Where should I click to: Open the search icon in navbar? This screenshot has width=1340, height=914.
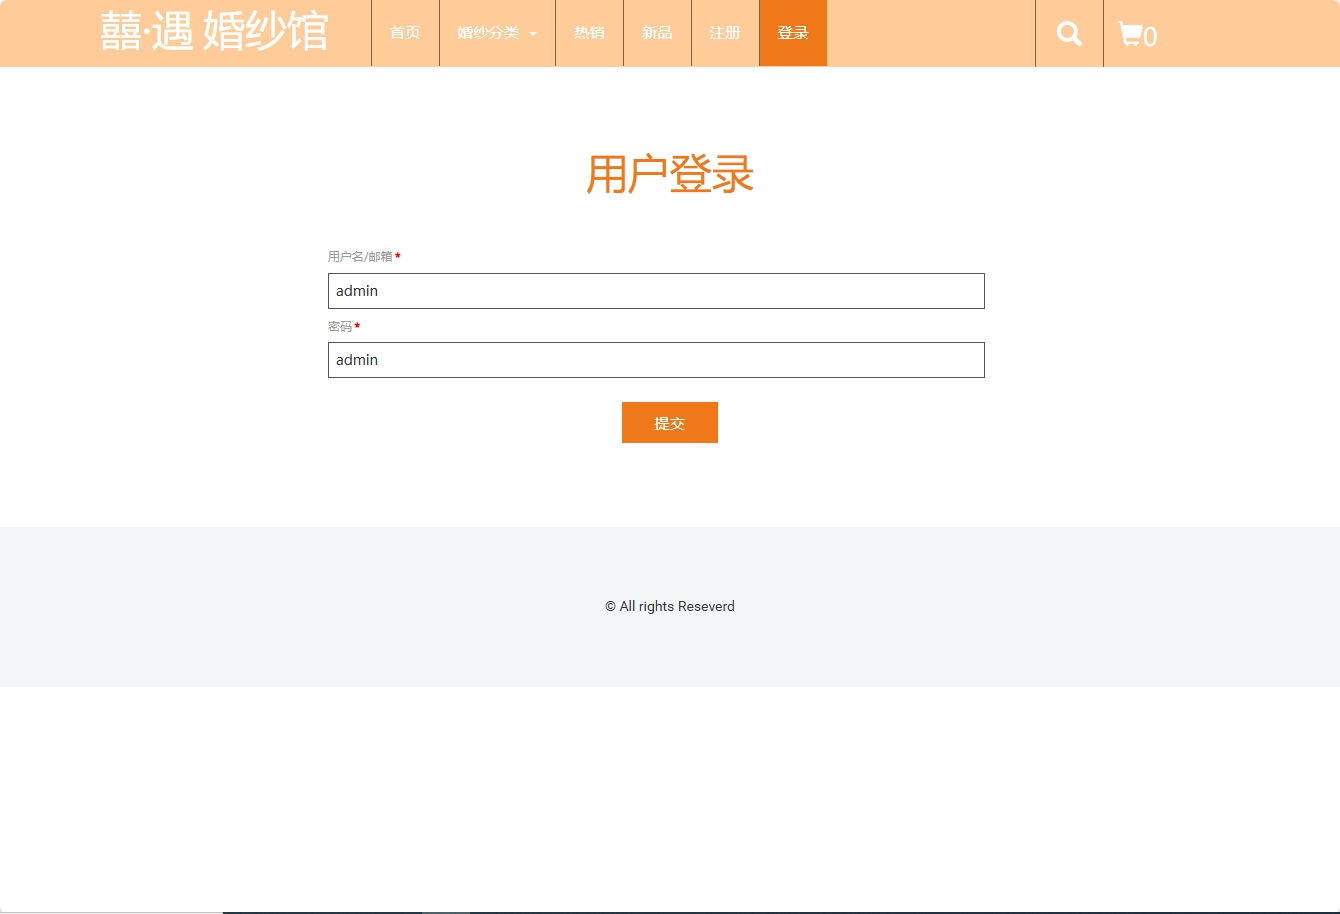pyautogui.click(x=1068, y=33)
